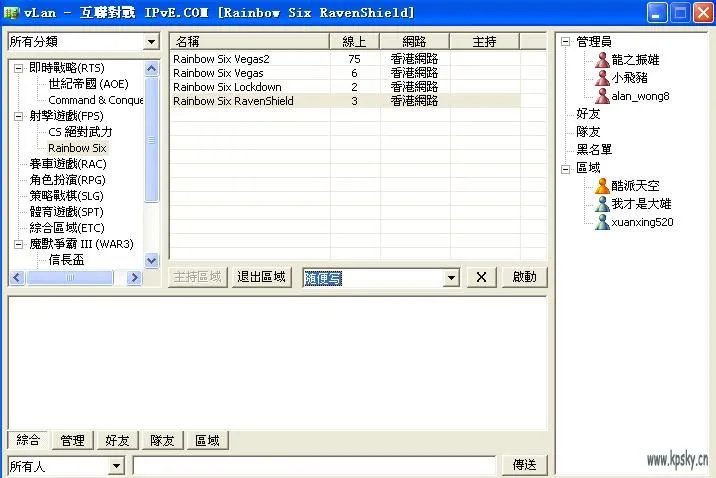The height and width of the screenshot is (478, 716).
Task: Click category tree scroll right arrow
Action: pyautogui.click(x=134, y=278)
